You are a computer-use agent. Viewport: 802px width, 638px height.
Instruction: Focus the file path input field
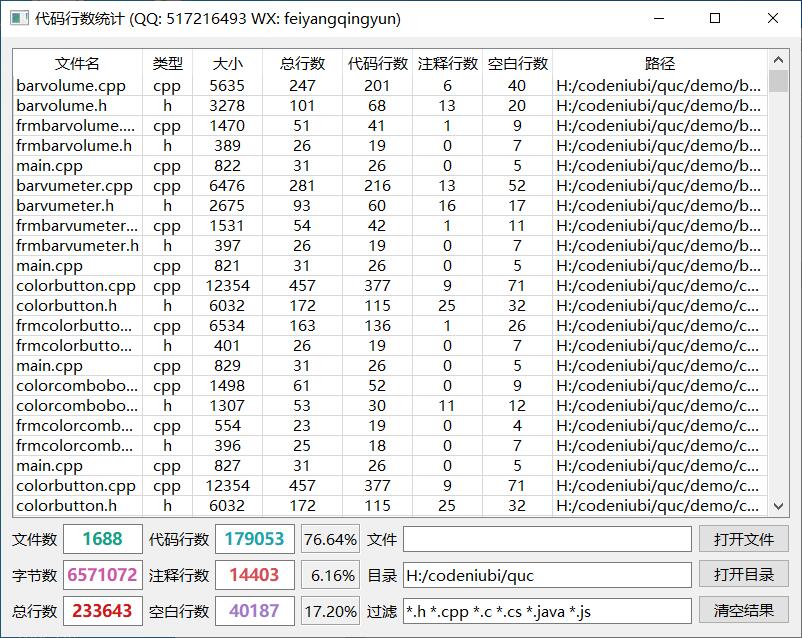[x=547, y=539]
